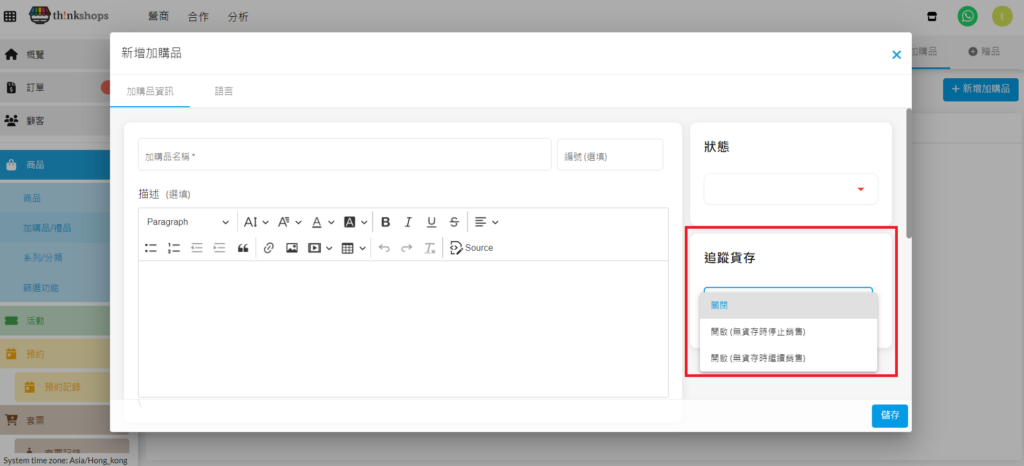
Task: Toggle italic formatting in description editor
Action: click(x=408, y=222)
